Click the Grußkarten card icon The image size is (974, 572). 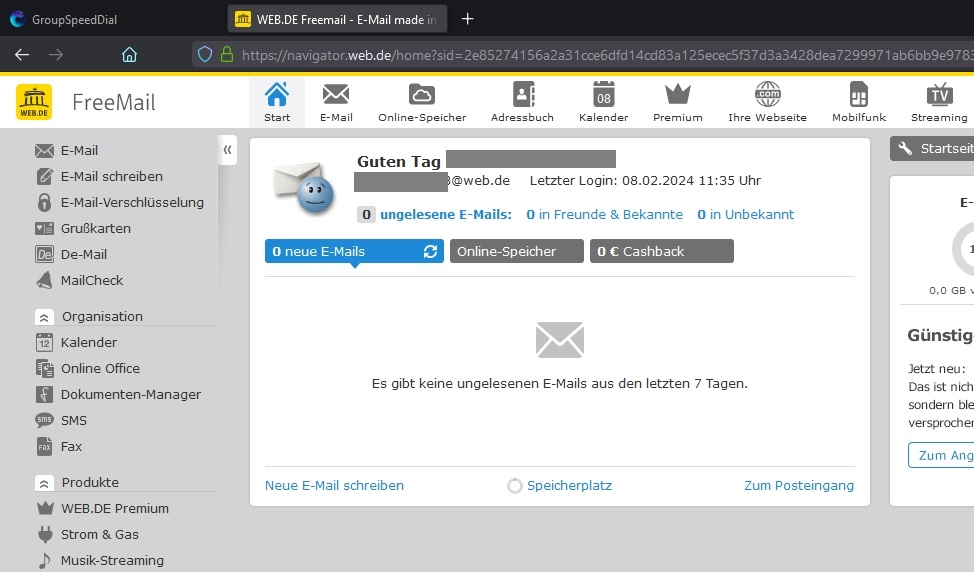[44, 229]
